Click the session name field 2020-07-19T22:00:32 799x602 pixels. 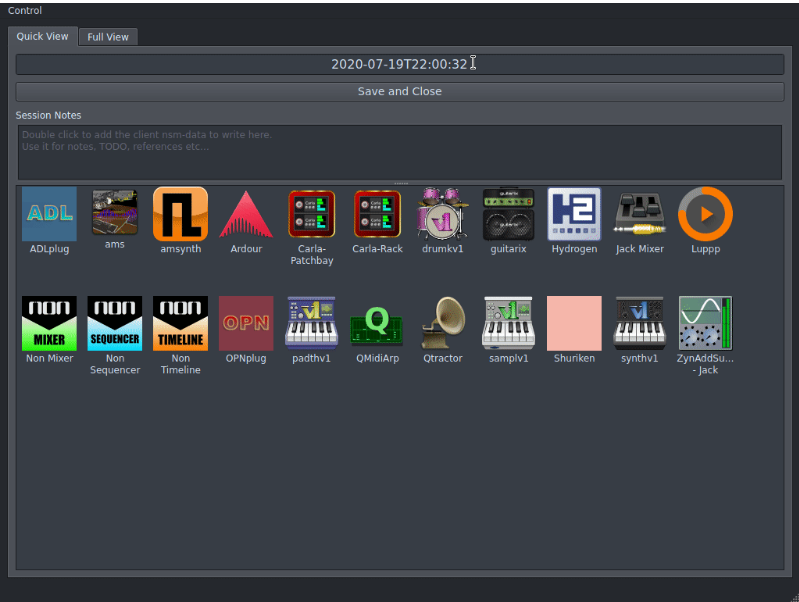point(400,64)
